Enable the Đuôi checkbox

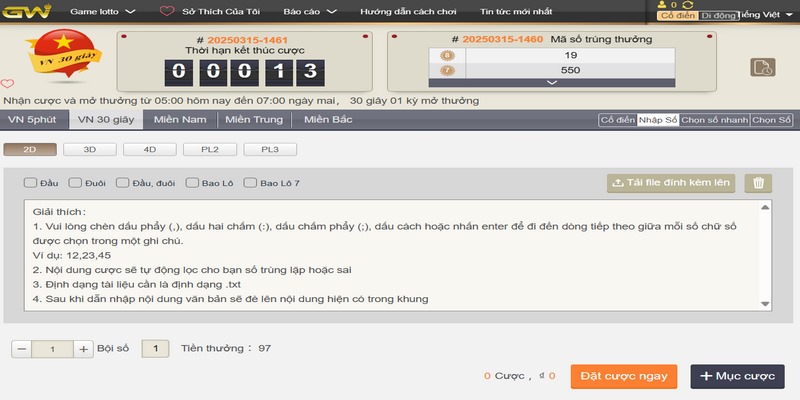[x=76, y=183]
